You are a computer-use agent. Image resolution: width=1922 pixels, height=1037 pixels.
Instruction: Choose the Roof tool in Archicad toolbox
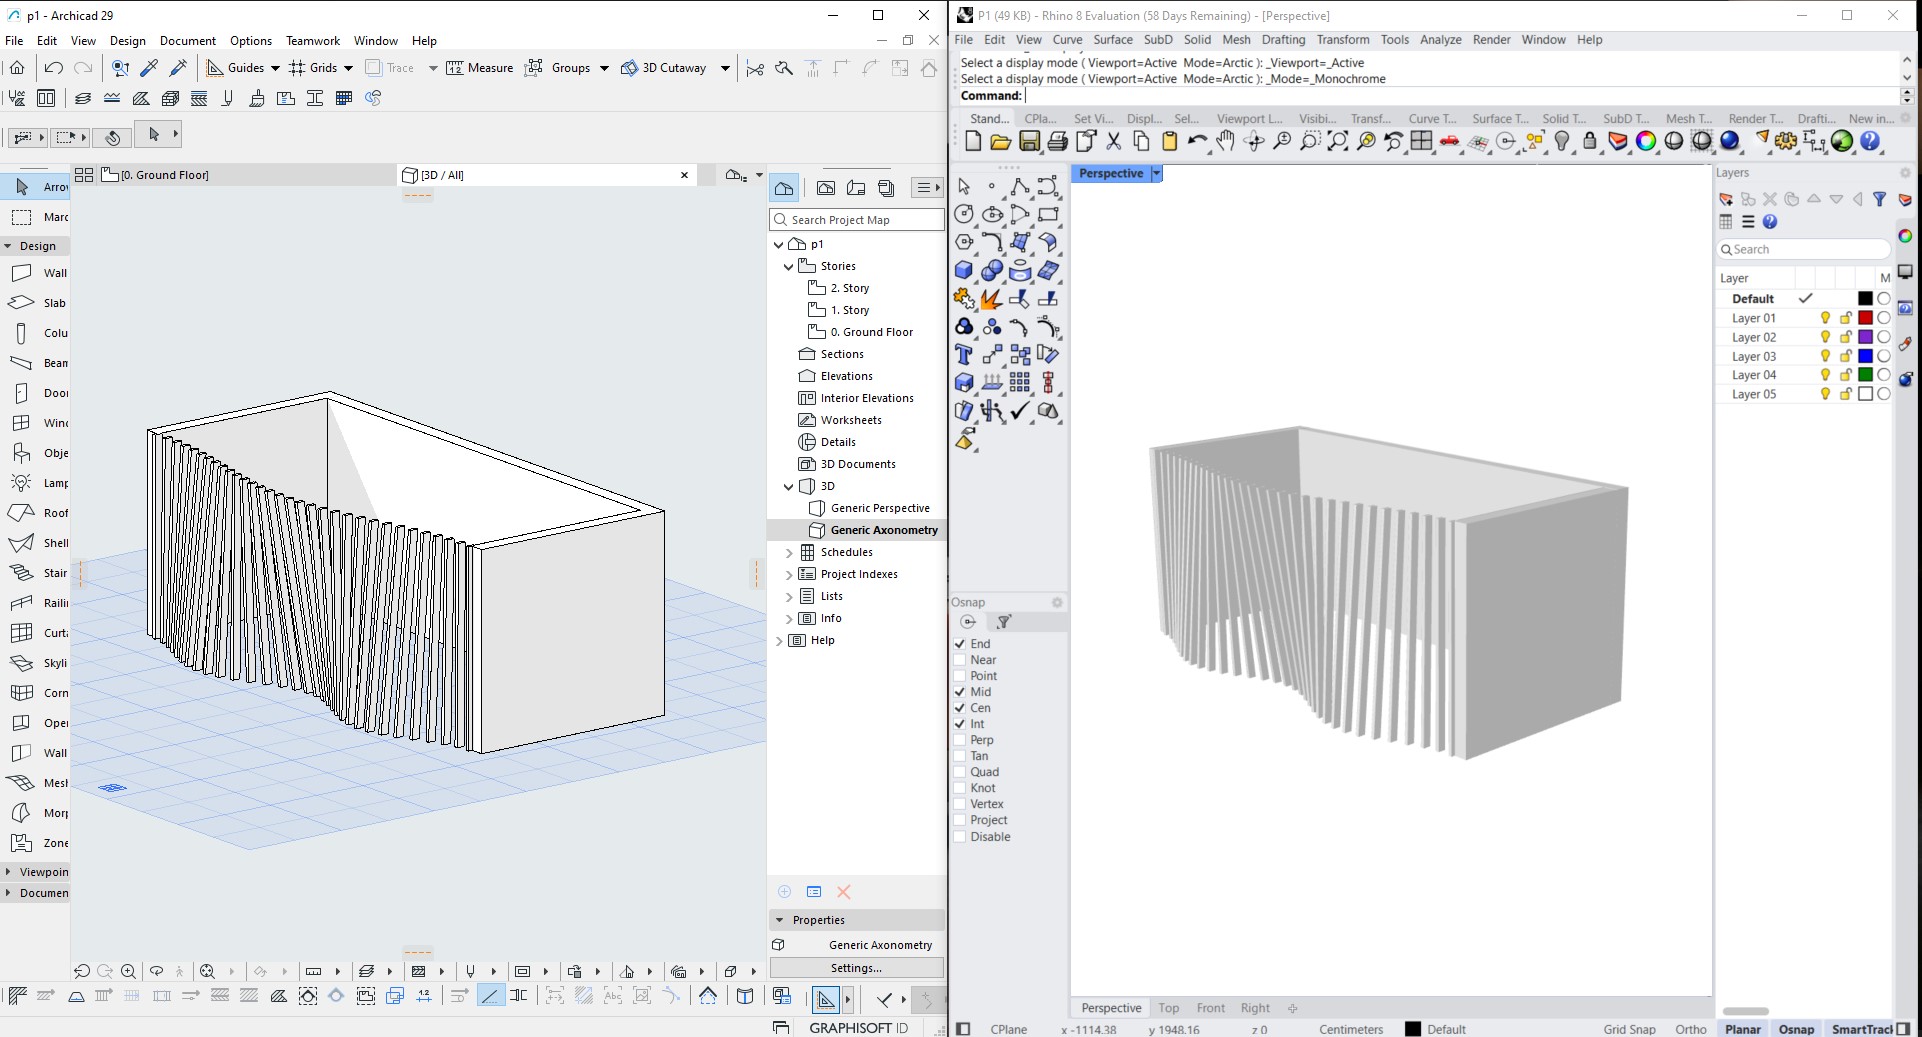coord(36,513)
